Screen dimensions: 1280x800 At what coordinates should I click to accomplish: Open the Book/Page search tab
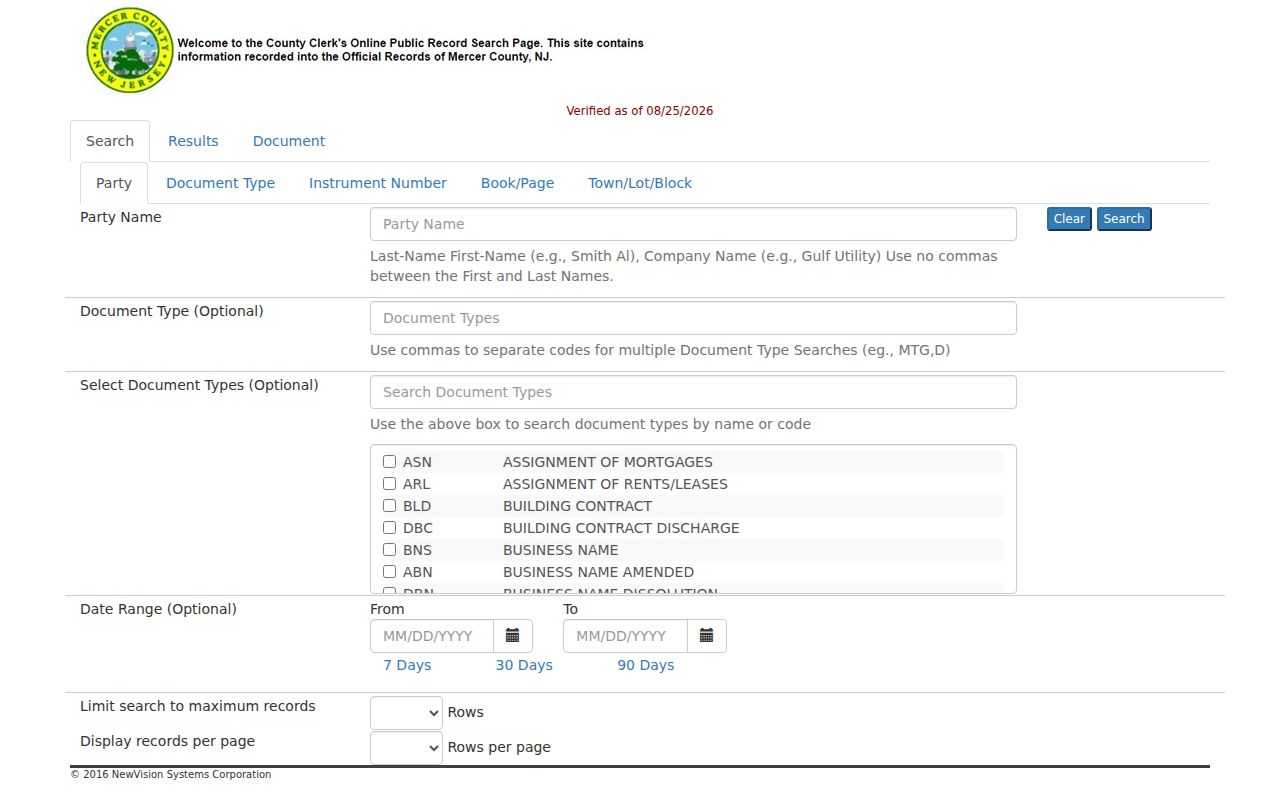[x=517, y=183]
